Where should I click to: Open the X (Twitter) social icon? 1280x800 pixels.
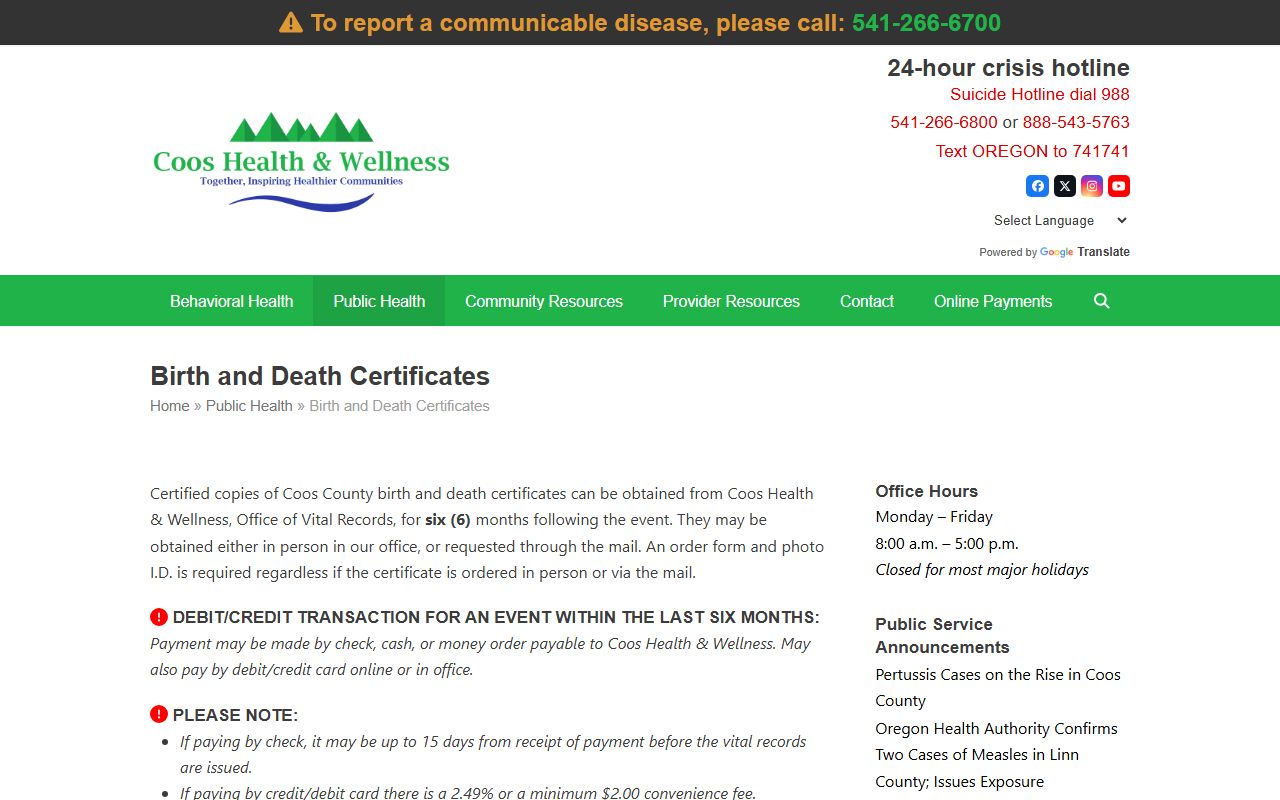pos(1065,186)
